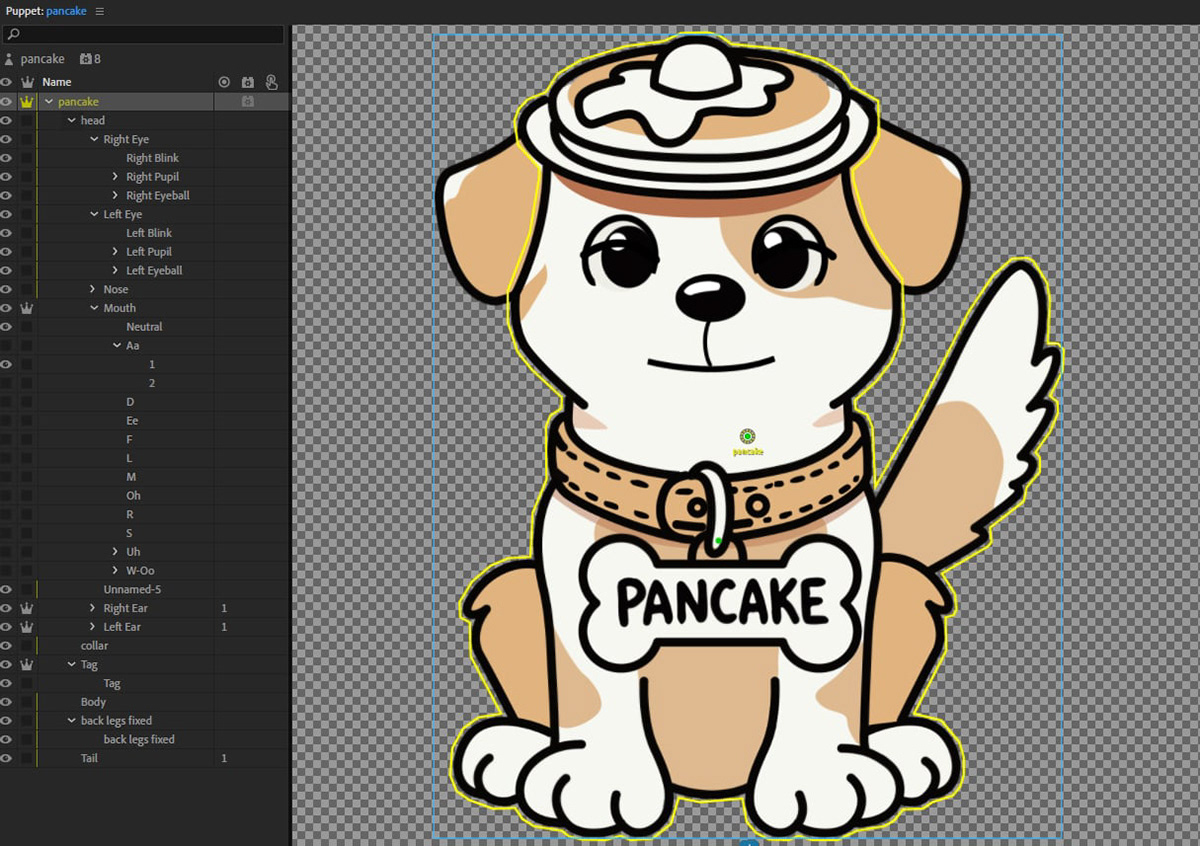Viewport: 1200px width, 846px height.
Task: Select the child Tag layer under Tag group
Action: click(112, 683)
